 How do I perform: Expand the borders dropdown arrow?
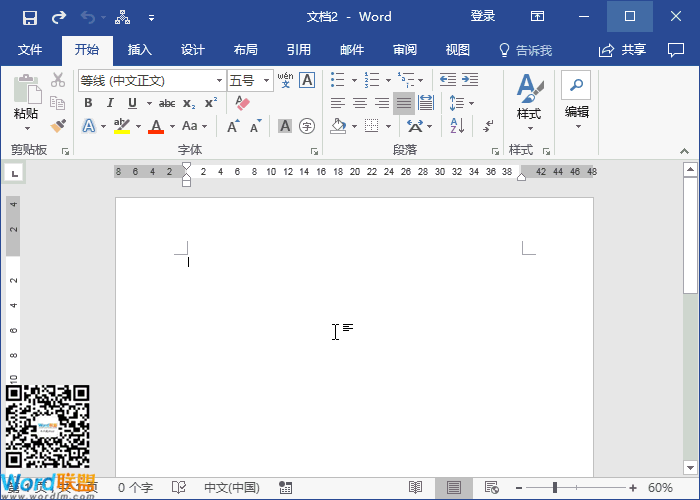coord(388,127)
